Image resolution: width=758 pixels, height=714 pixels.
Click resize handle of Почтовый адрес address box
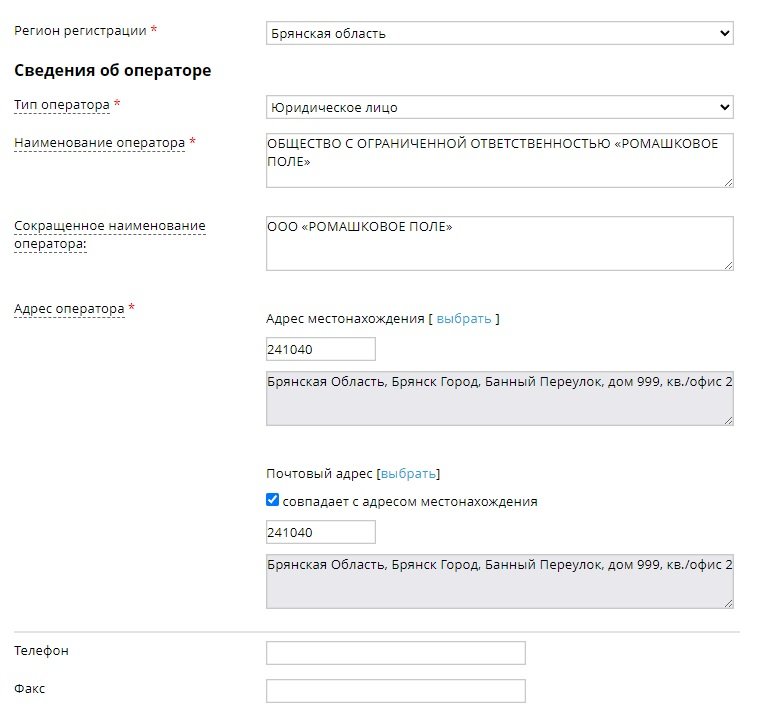pyautogui.click(x=728, y=603)
